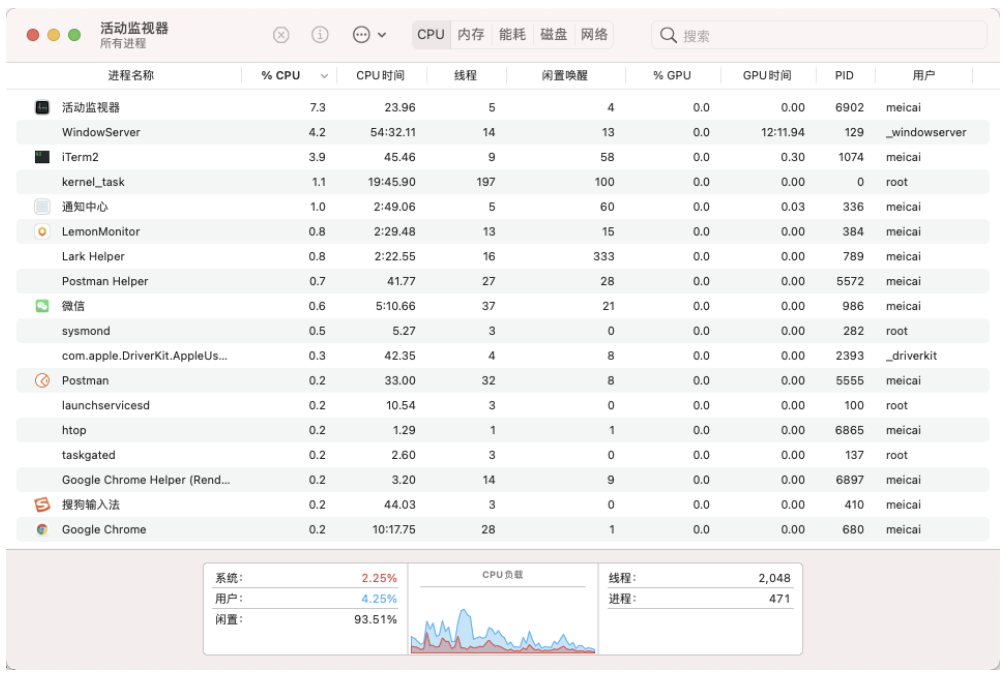Click the 搜狗输入法 icon
Screen dimensions: 1006x678
tap(42, 505)
